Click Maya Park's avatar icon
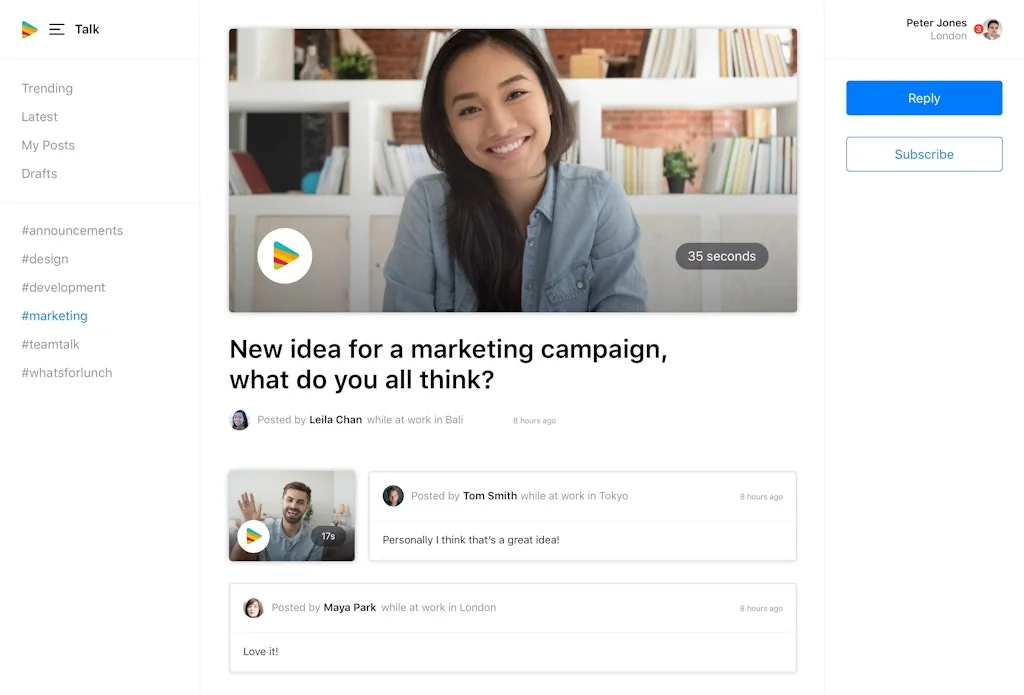The image size is (1024, 695). click(x=254, y=608)
